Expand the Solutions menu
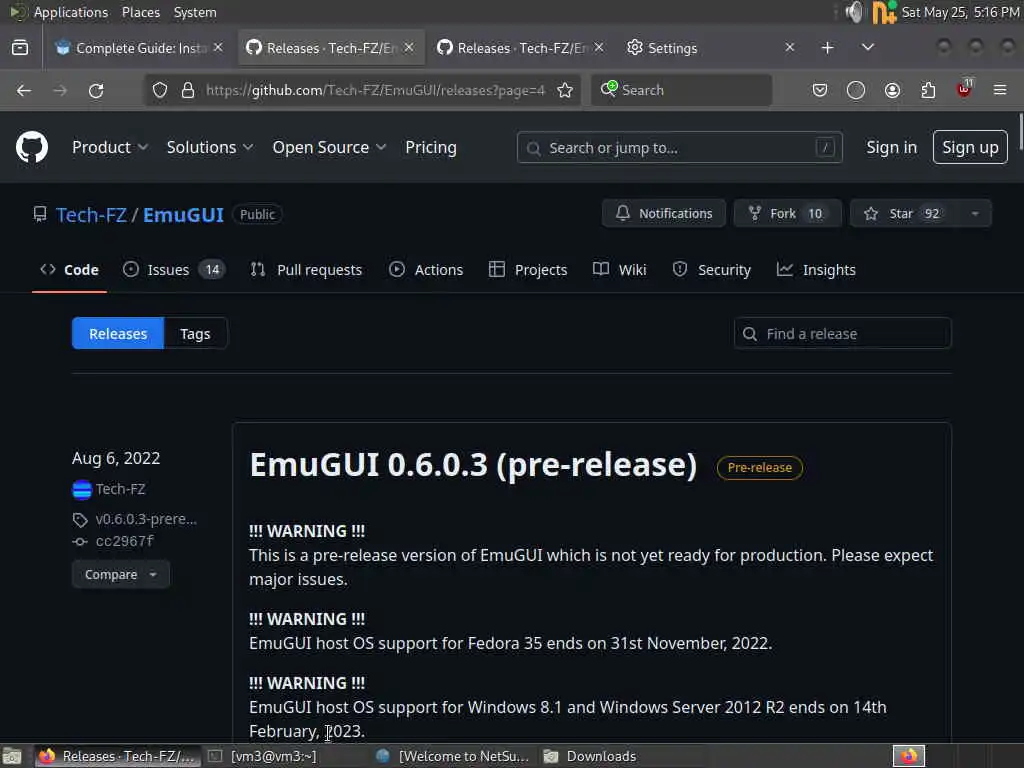Image resolution: width=1024 pixels, height=768 pixels. [x=210, y=148]
